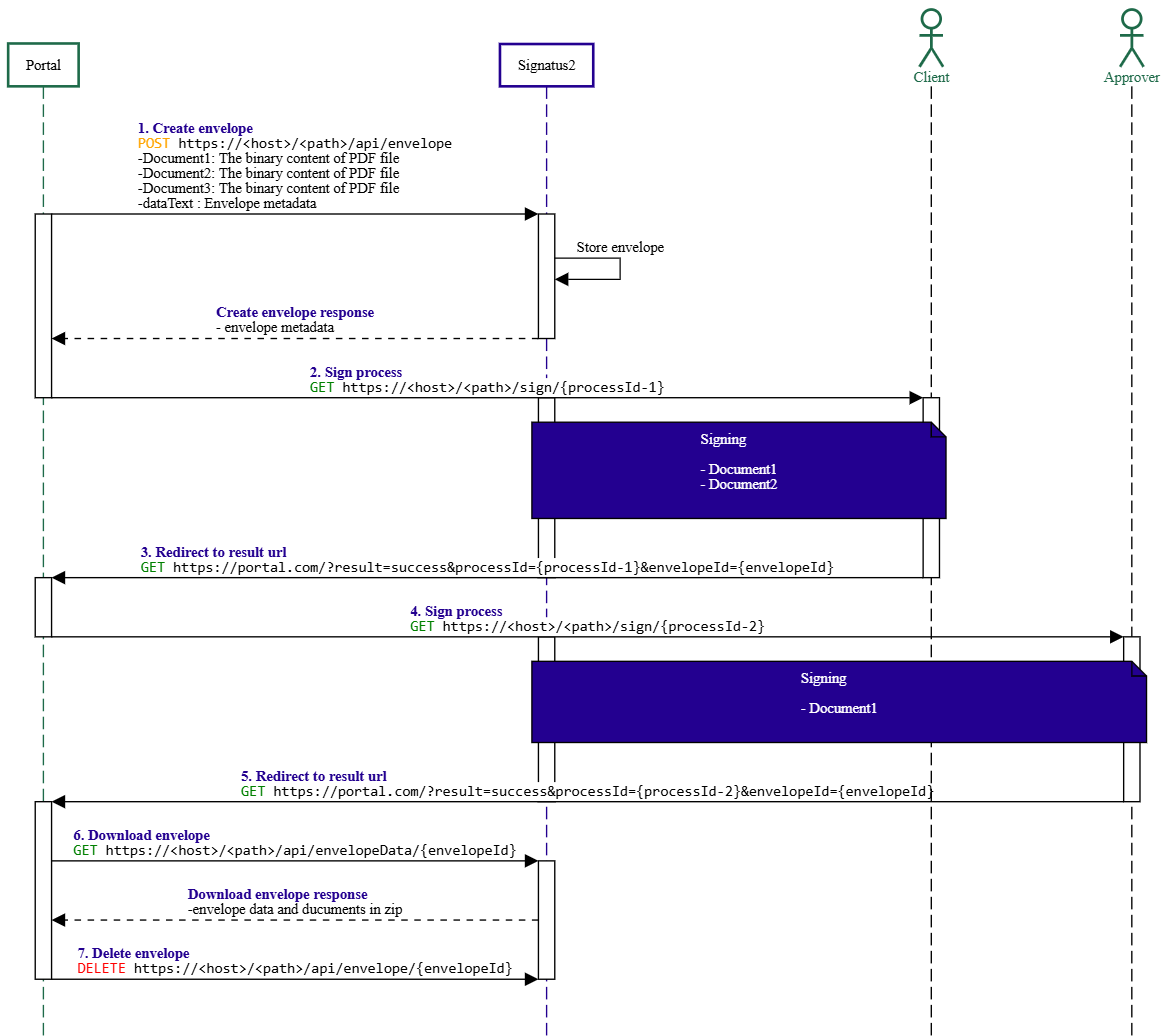The width and height of the screenshot is (1168, 1036).
Task: Click the "6. Download envelope" heading
Action: (141, 835)
